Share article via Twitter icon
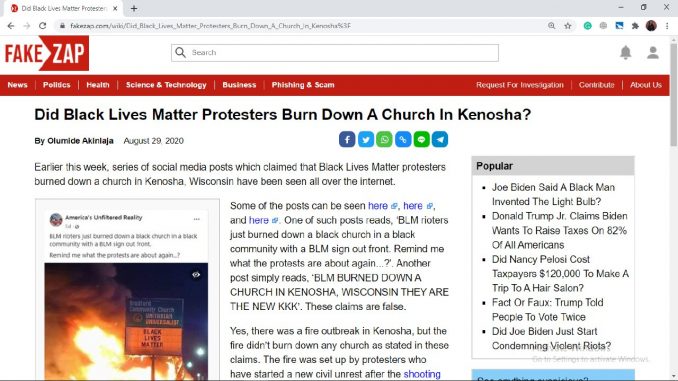This screenshot has height=381, width=678. tap(366, 140)
